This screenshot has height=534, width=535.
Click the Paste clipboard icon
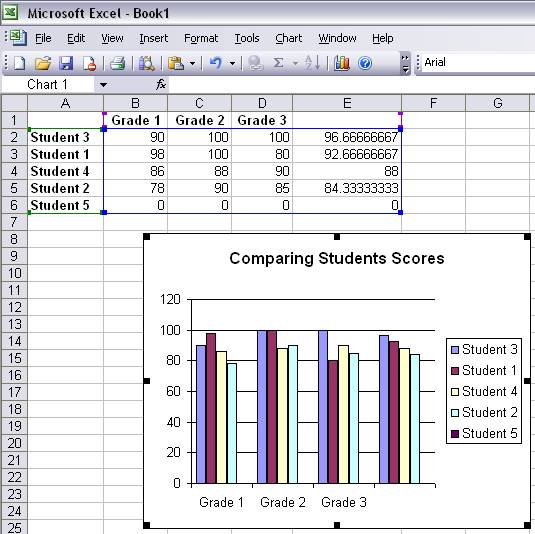[176, 63]
